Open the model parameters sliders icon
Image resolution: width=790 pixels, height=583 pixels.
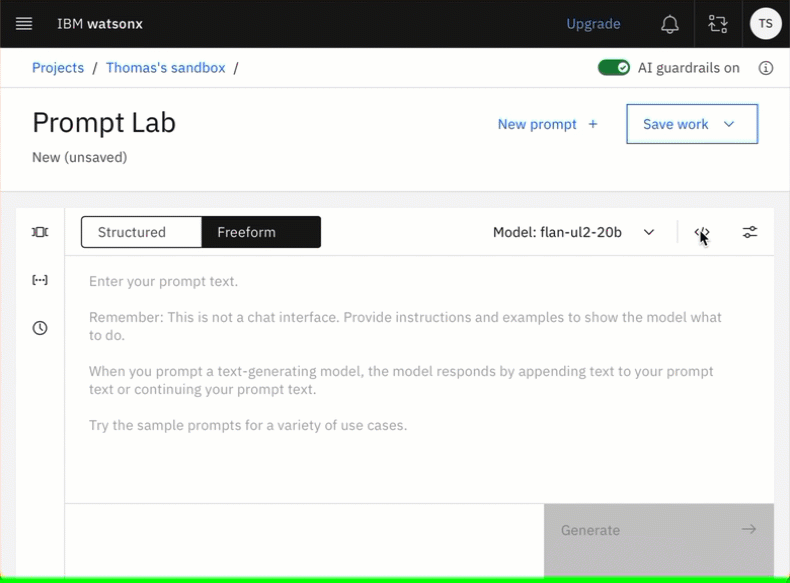point(750,232)
